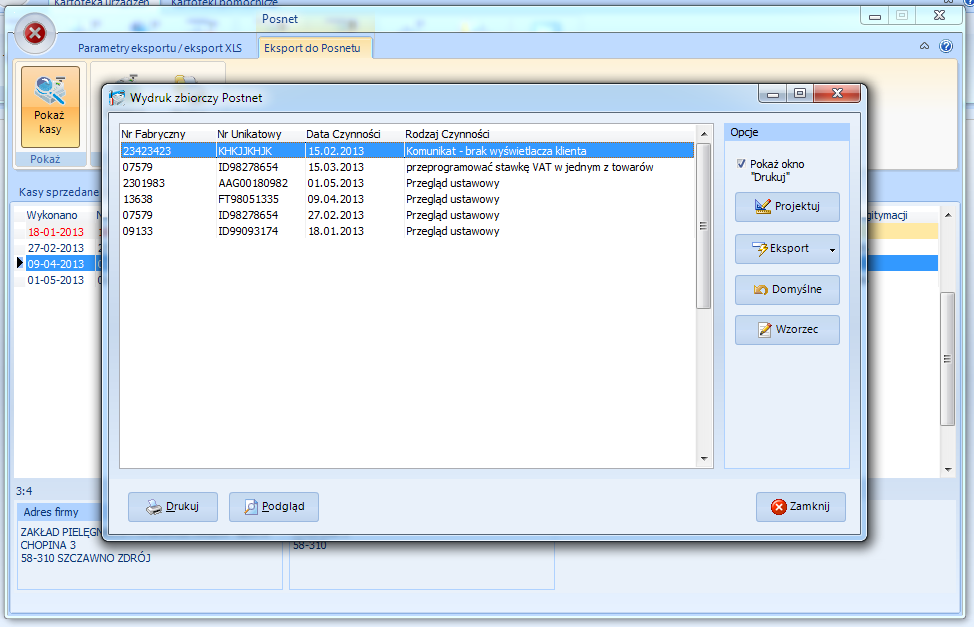
Task: Click the red X application button
Action: click(x=35, y=33)
